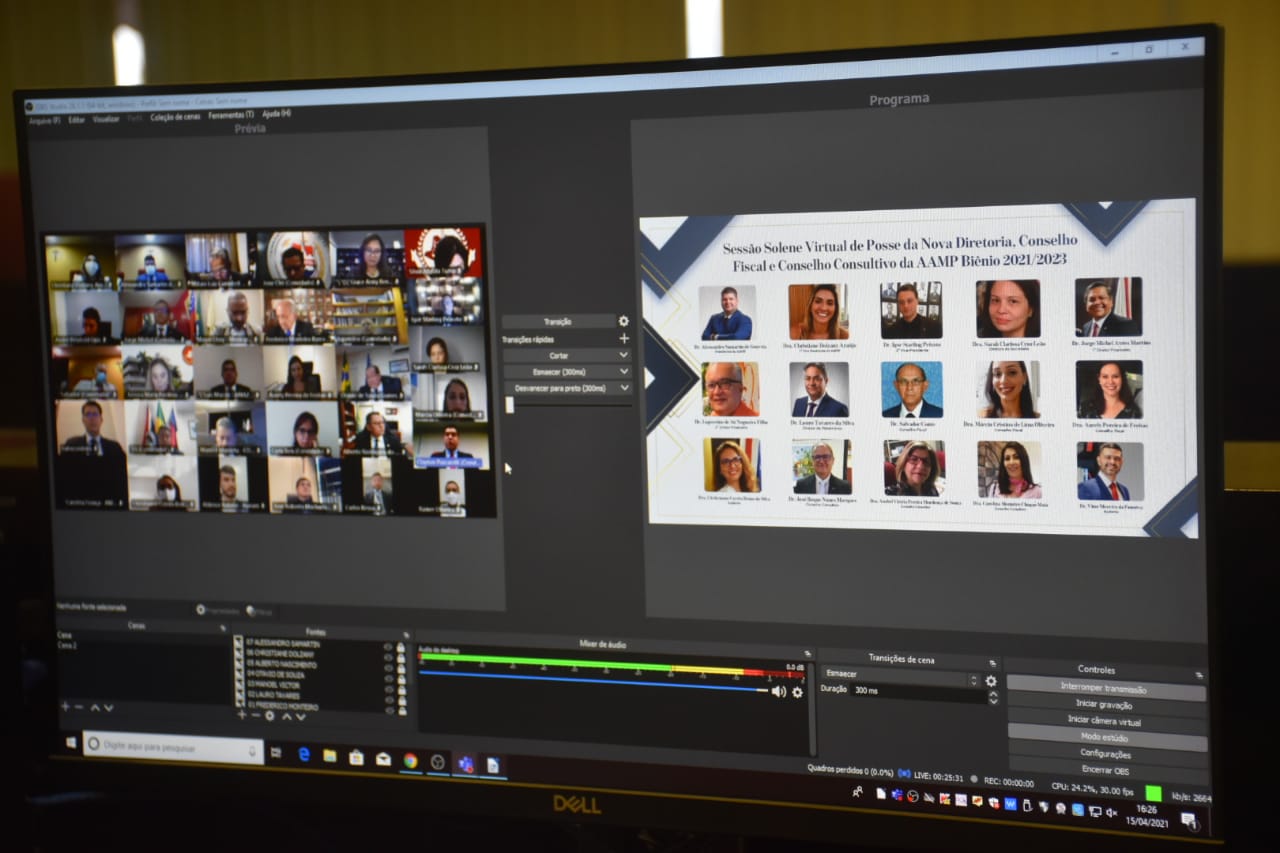The image size is (1280, 853).
Task: Toggle Modo estúdio button
Action: click(1107, 738)
